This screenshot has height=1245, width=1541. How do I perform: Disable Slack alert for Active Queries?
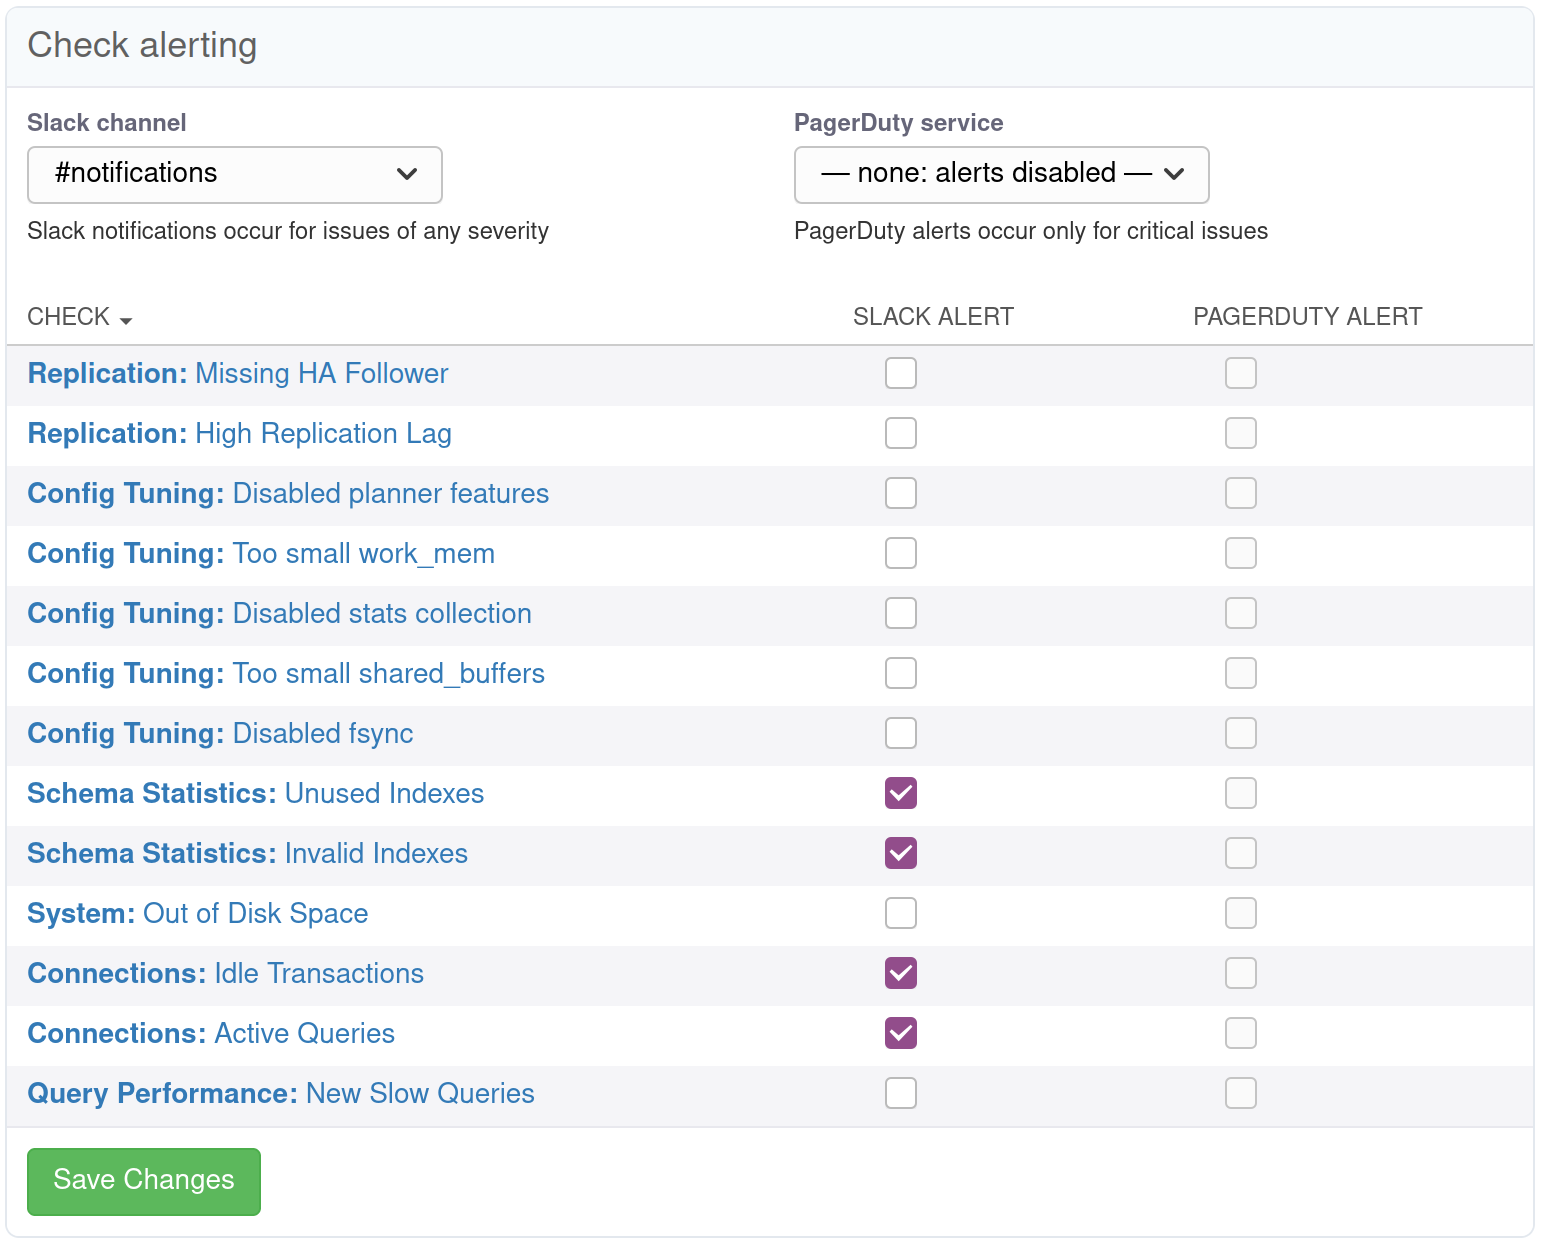coord(901,1033)
